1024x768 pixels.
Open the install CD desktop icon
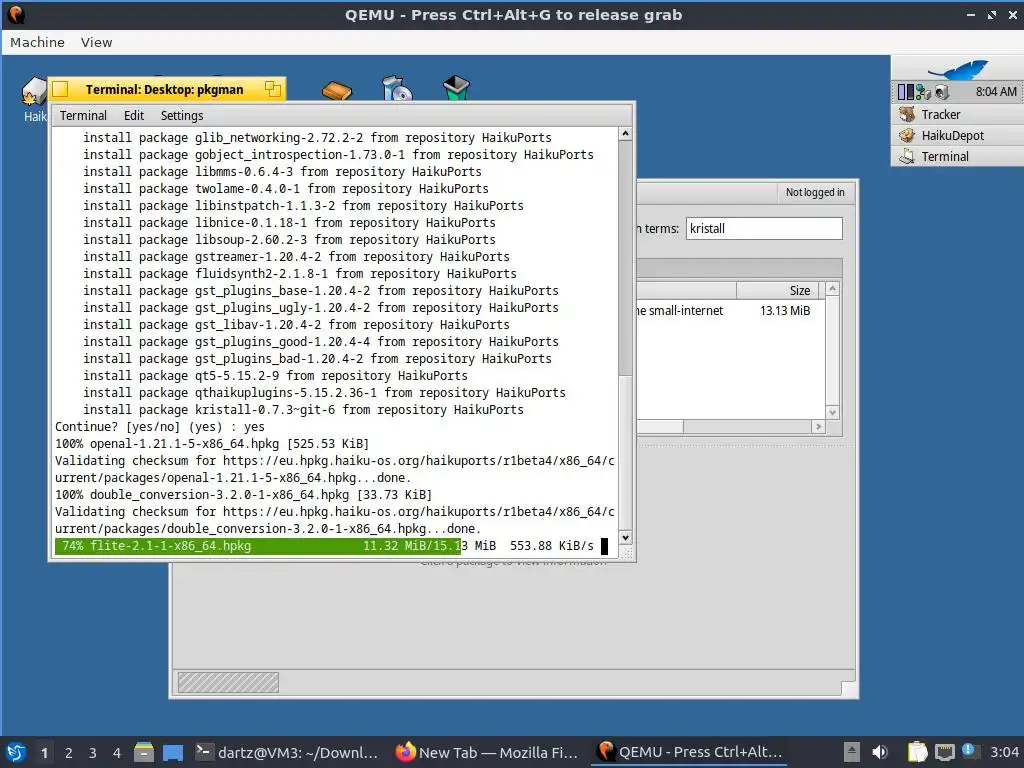click(x=396, y=89)
